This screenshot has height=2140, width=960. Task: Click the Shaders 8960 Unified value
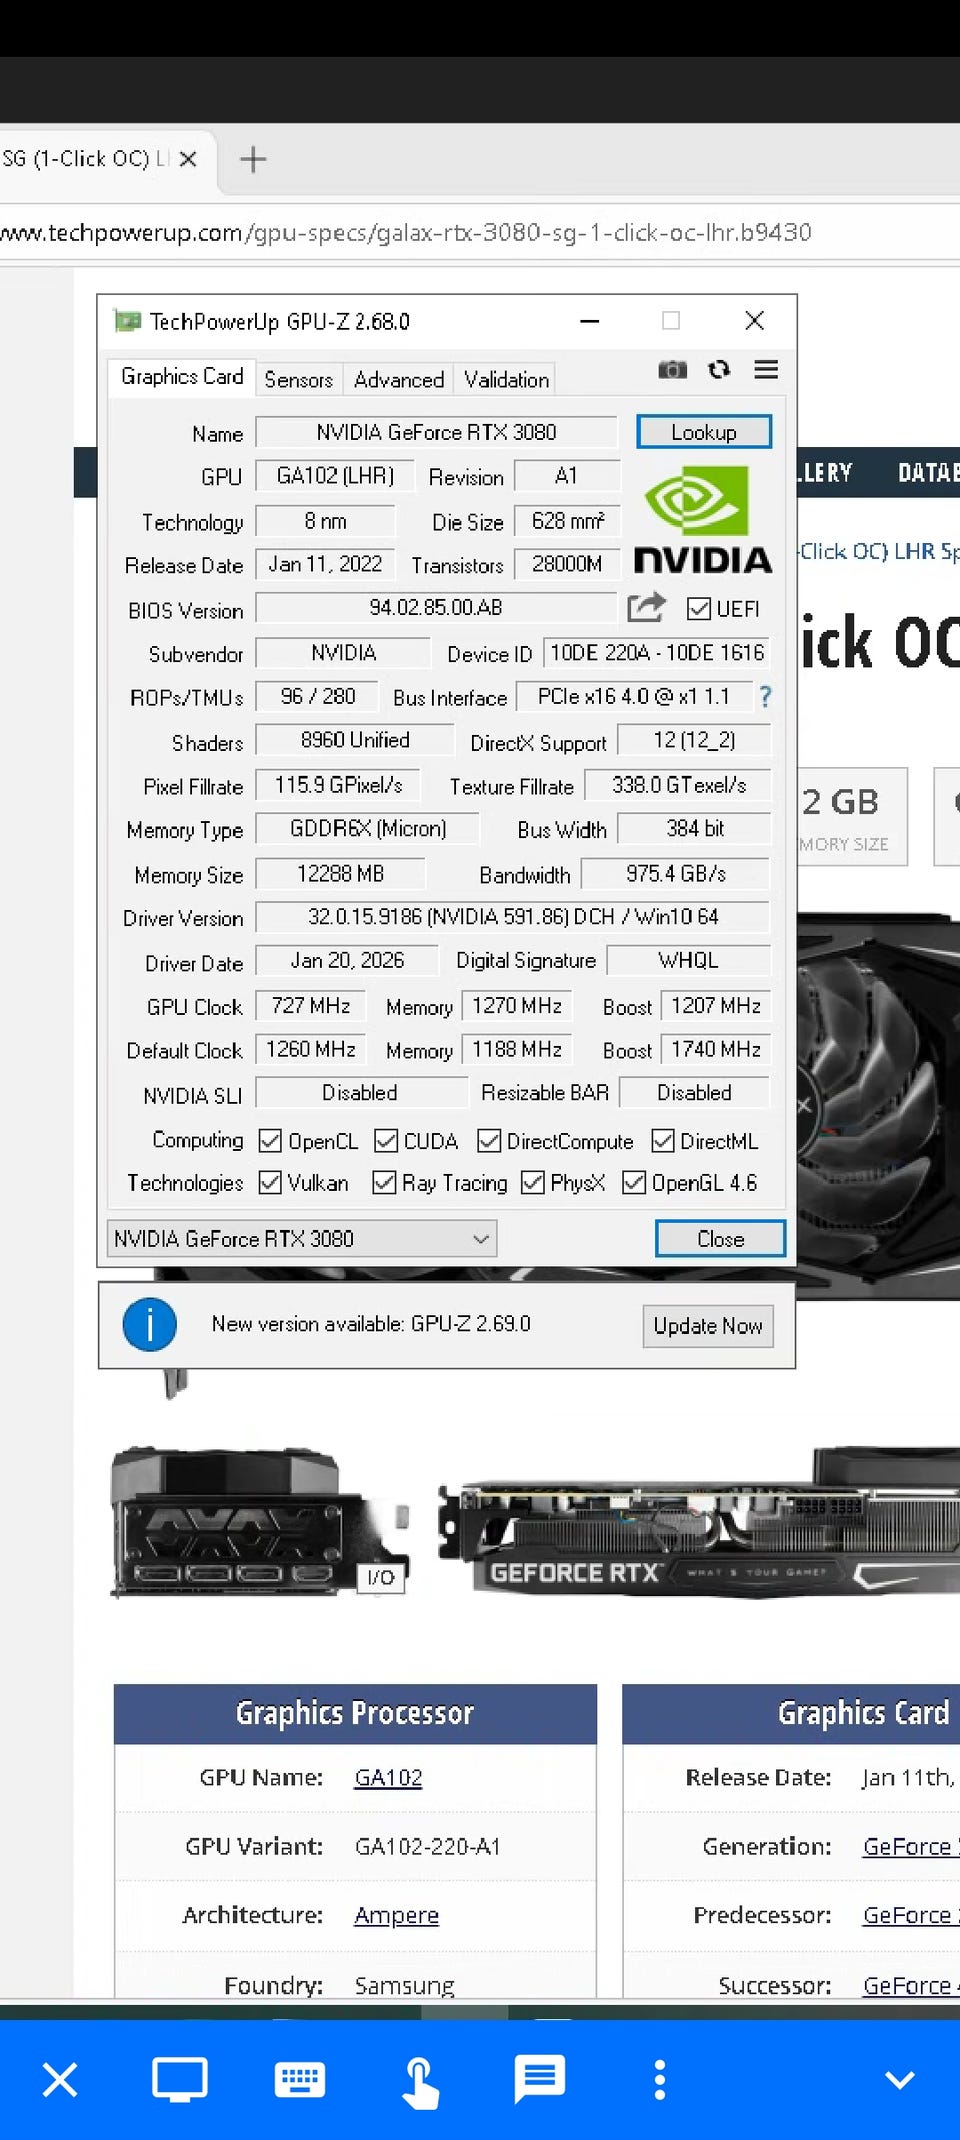click(x=355, y=740)
